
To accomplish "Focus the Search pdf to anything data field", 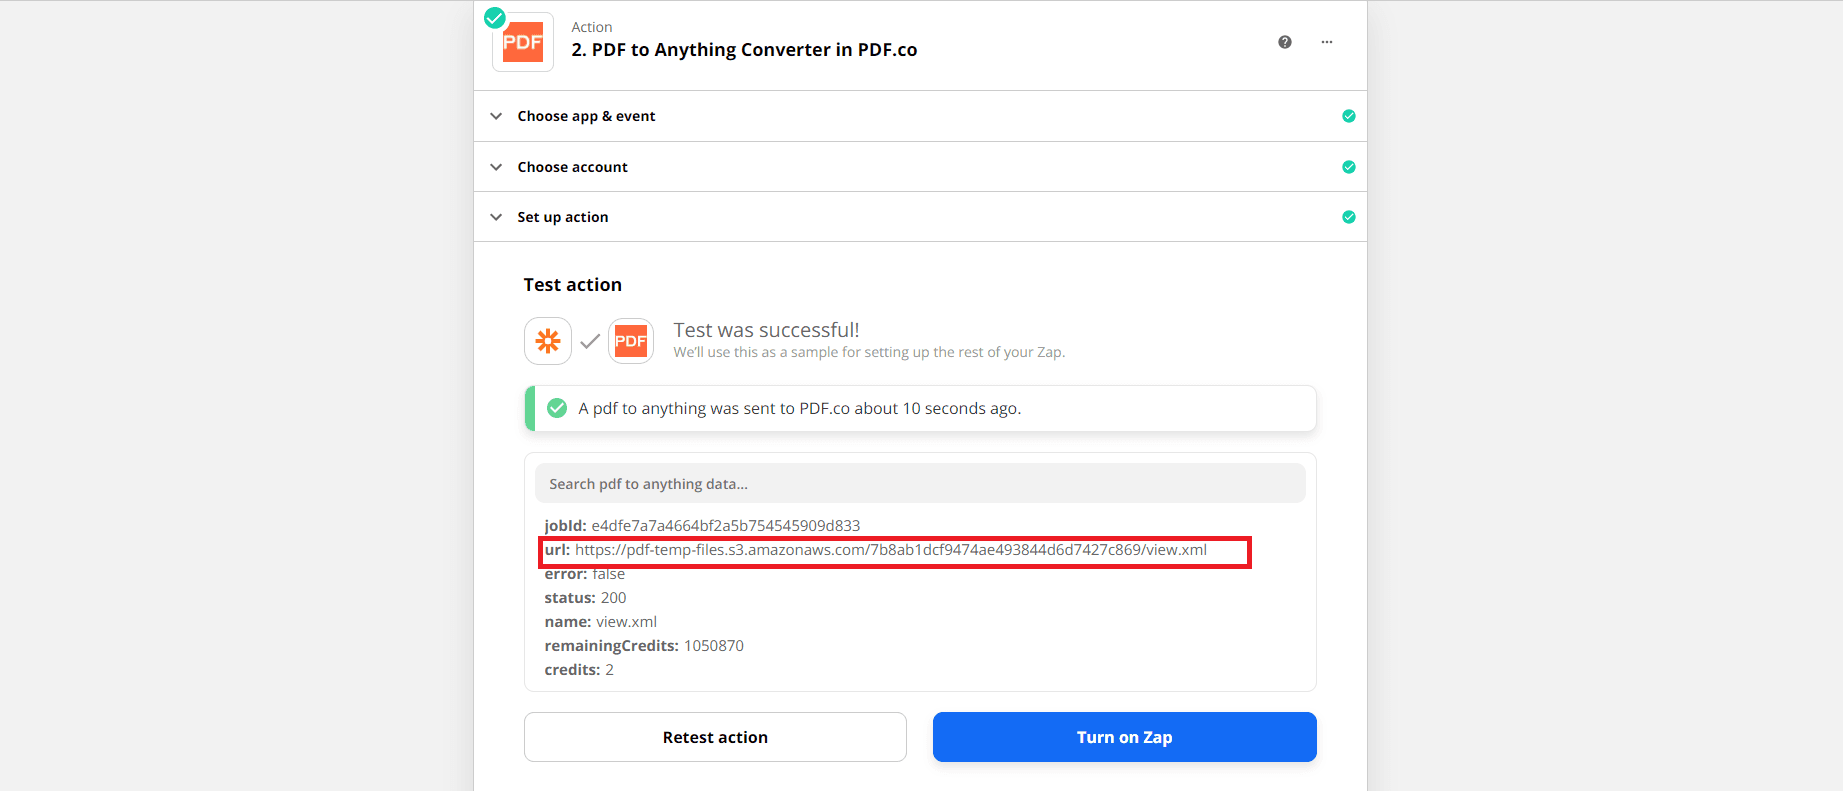I will [920, 484].
